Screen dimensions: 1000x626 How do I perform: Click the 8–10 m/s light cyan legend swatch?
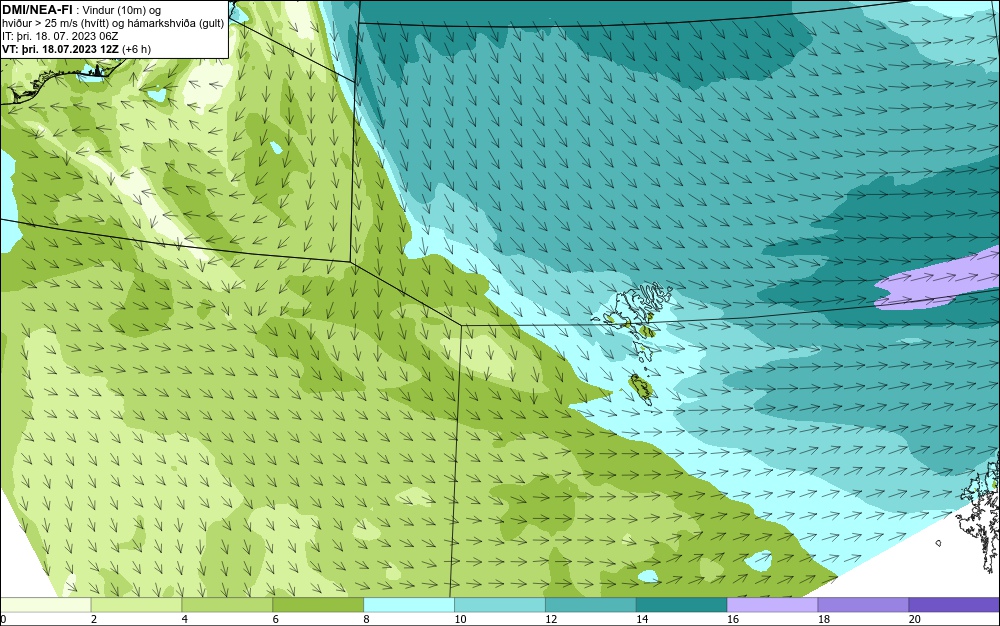click(x=409, y=604)
